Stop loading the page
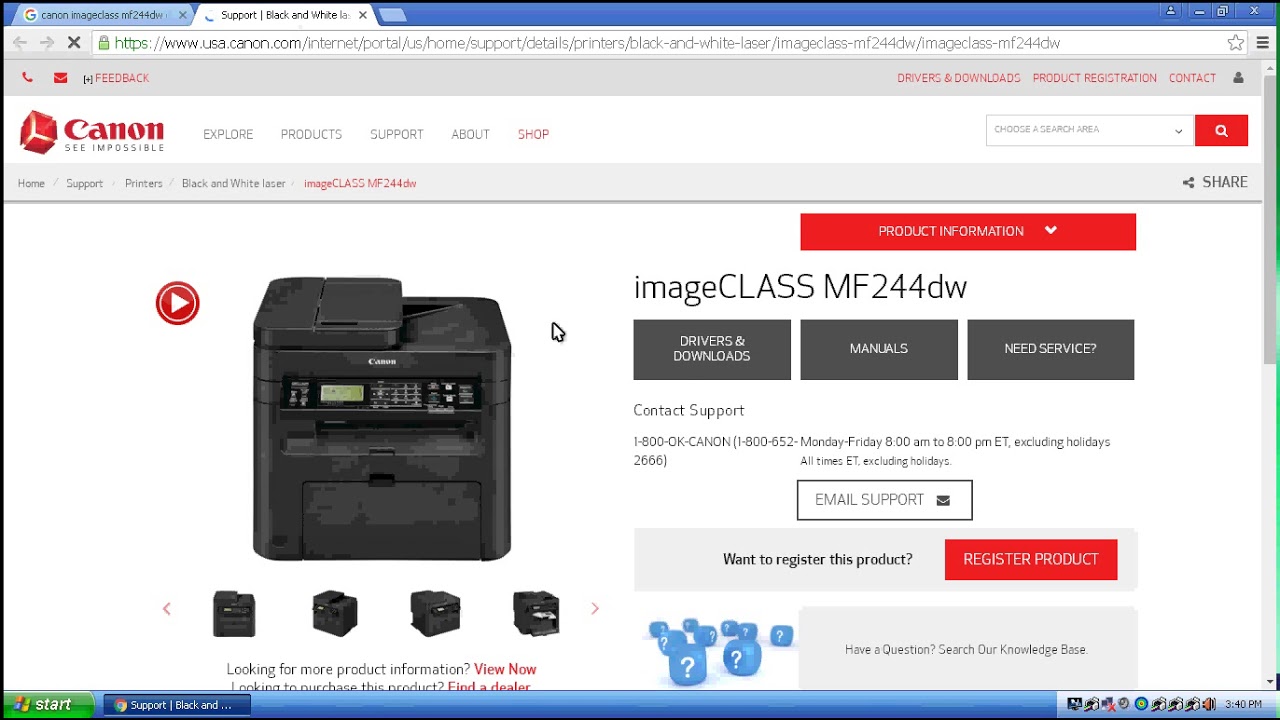Viewport: 1280px width, 720px height. [74, 43]
